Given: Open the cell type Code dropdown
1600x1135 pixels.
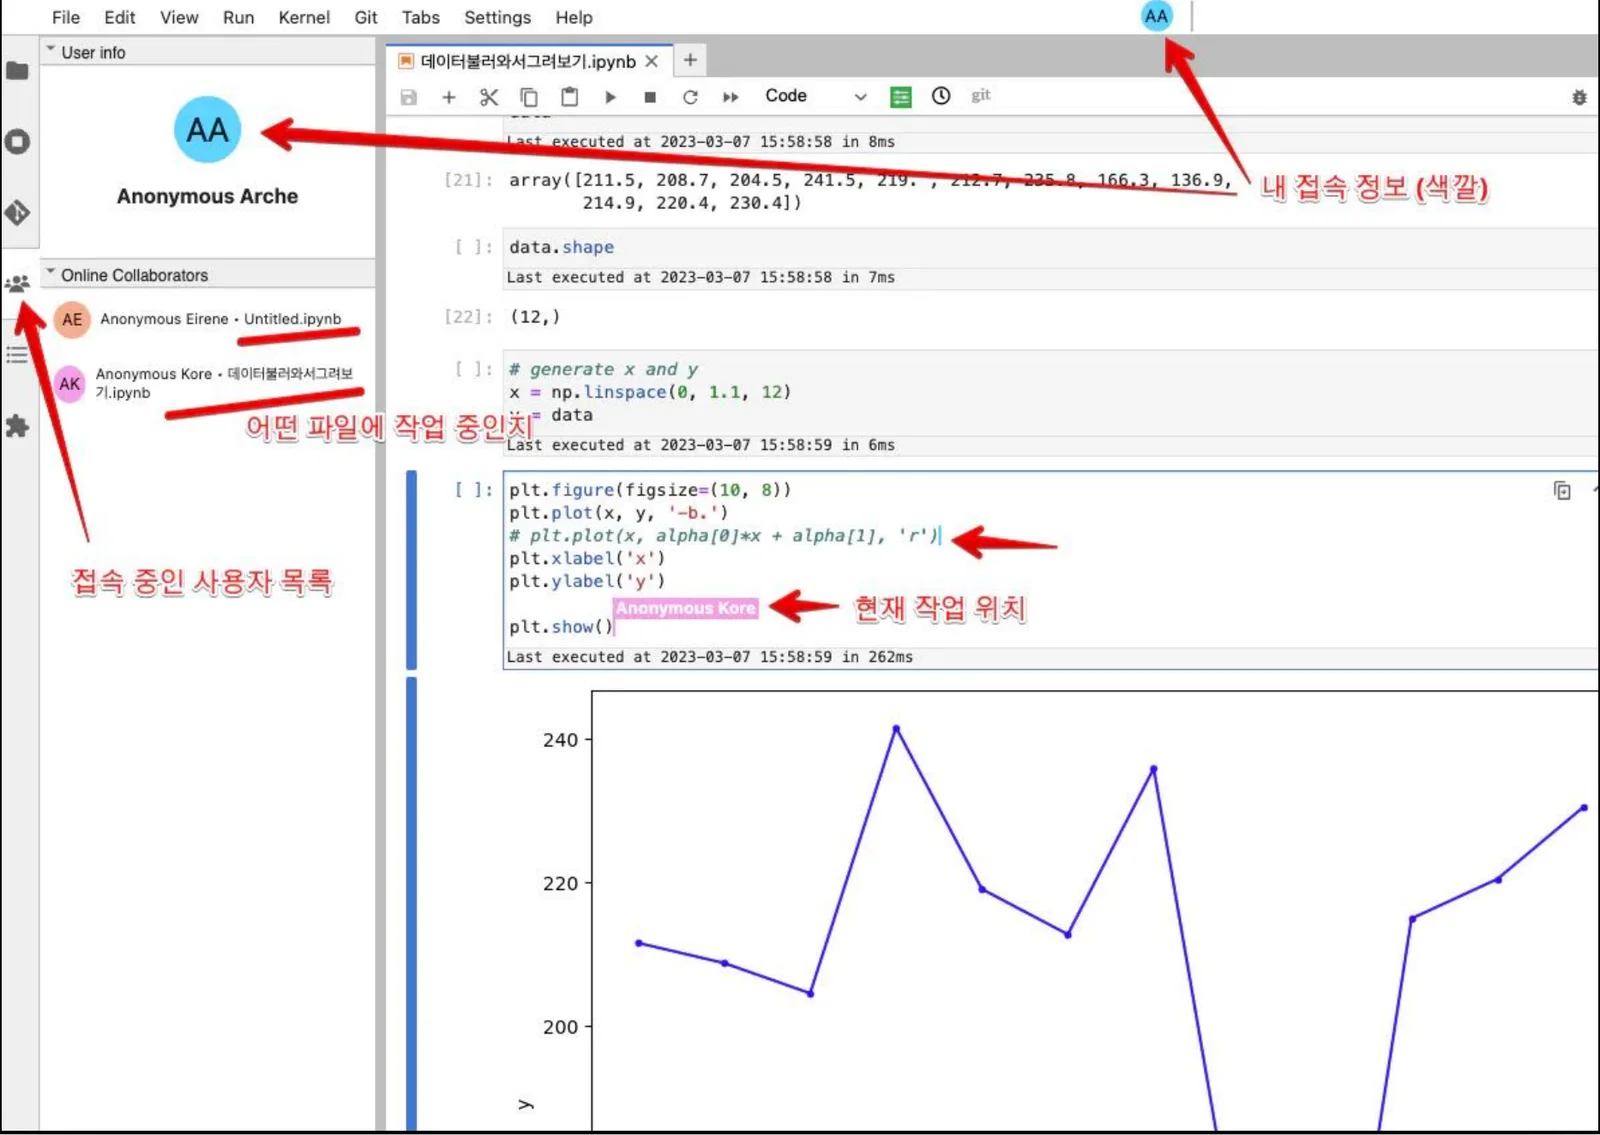Looking at the screenshot, I should (x=815, y=96).
